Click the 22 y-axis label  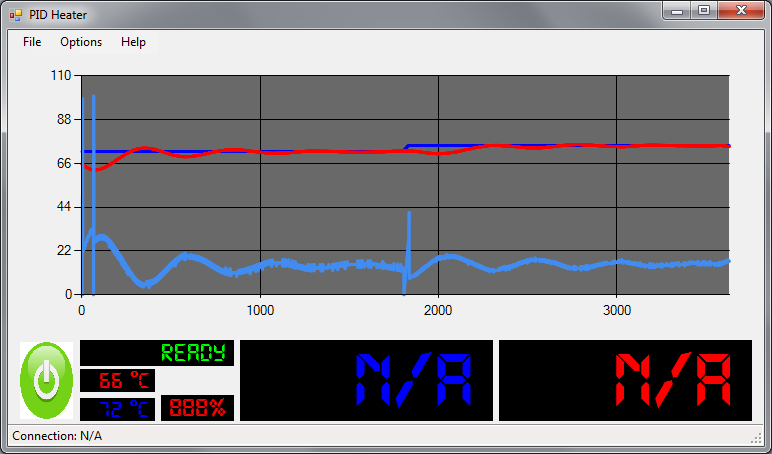pyautogui.click(x=64, y=251)
